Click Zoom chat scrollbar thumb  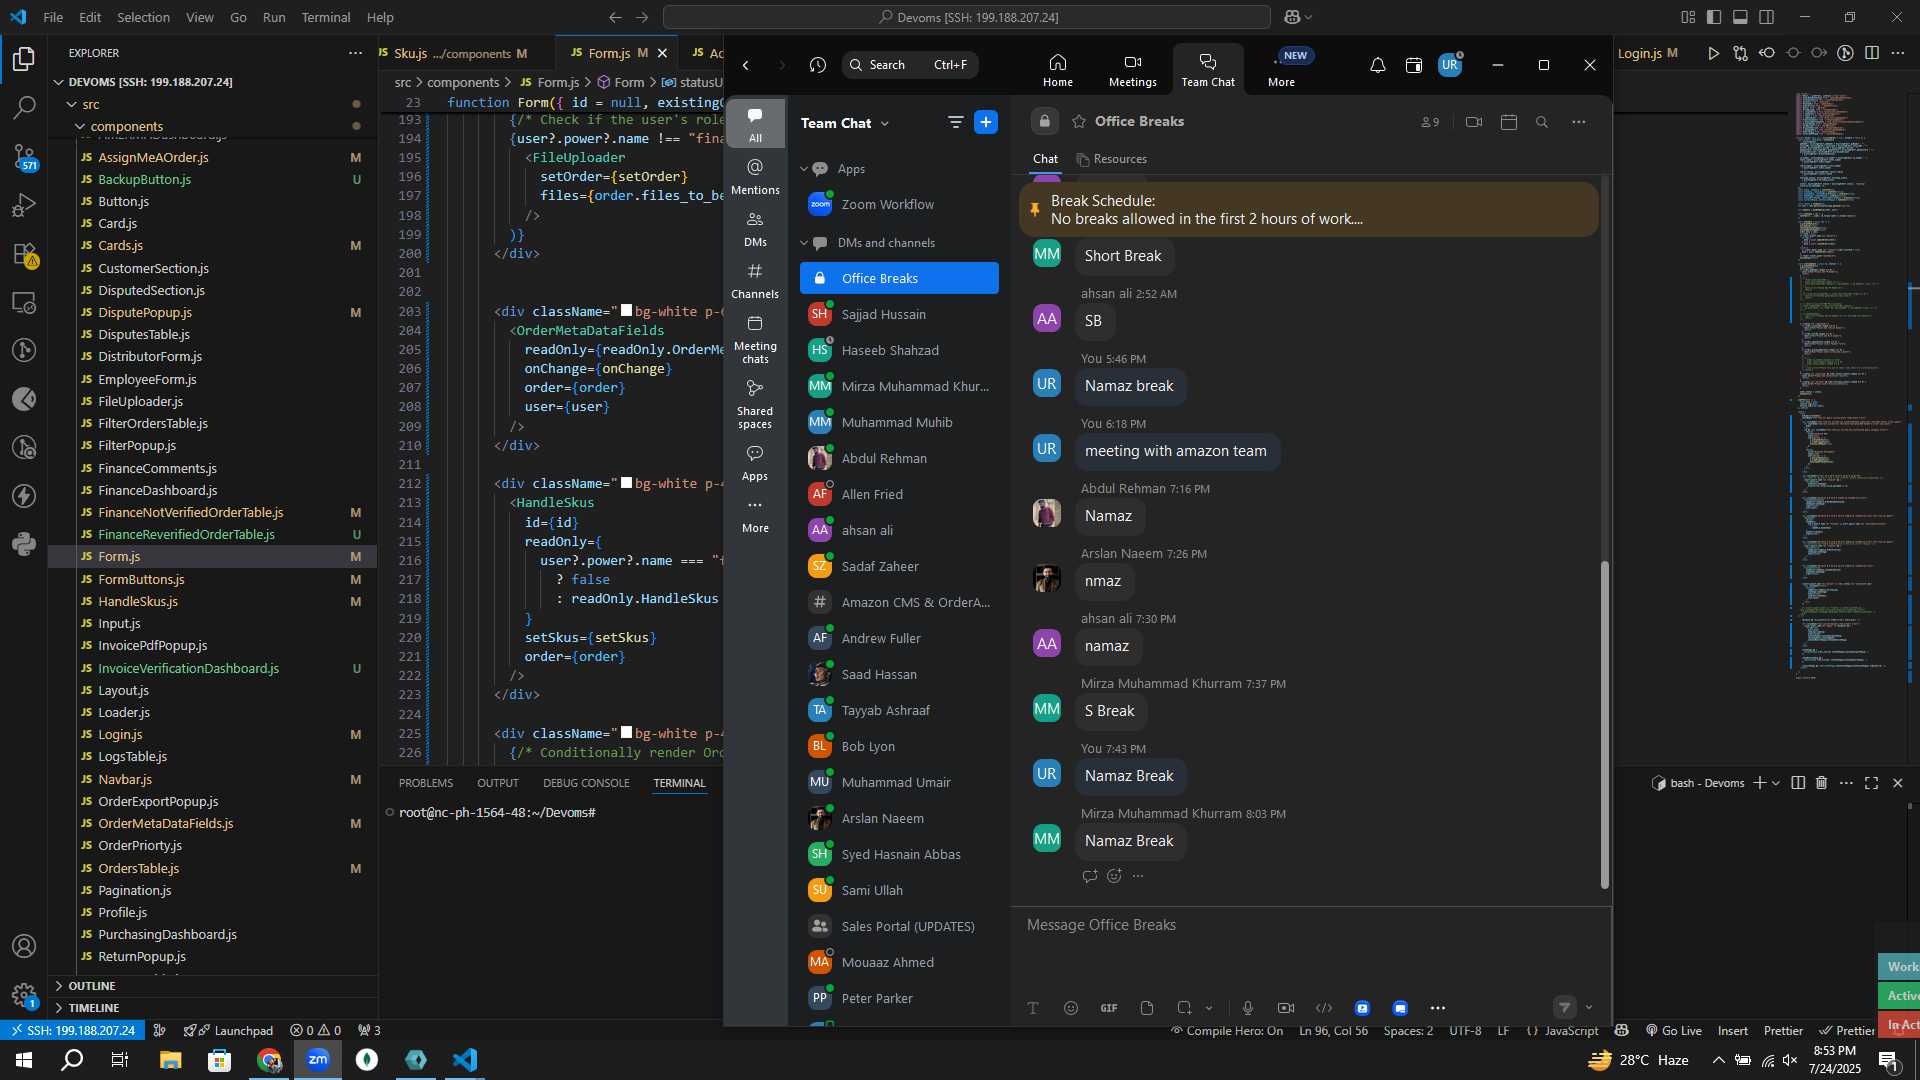click(x=1605, y=724)
